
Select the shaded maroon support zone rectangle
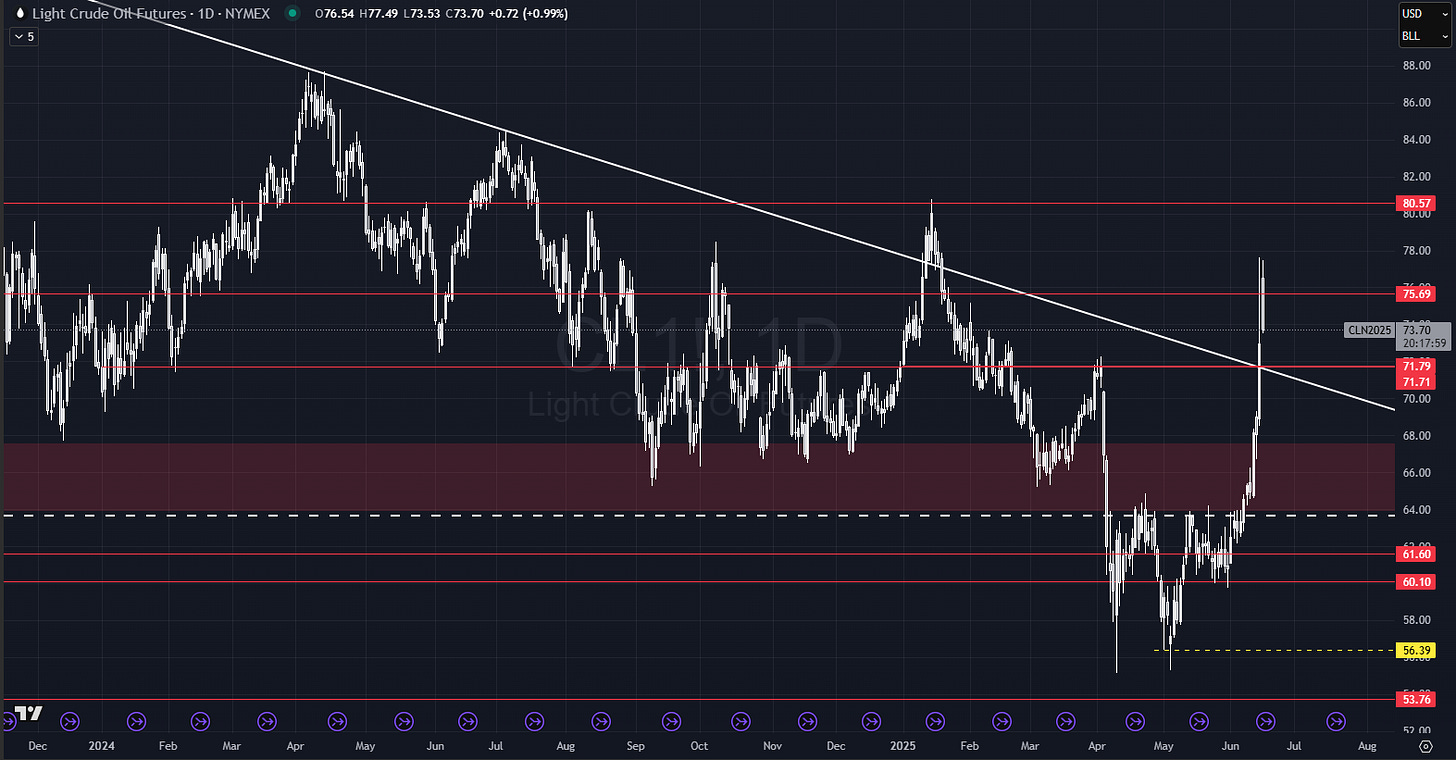tap(697, 477)
